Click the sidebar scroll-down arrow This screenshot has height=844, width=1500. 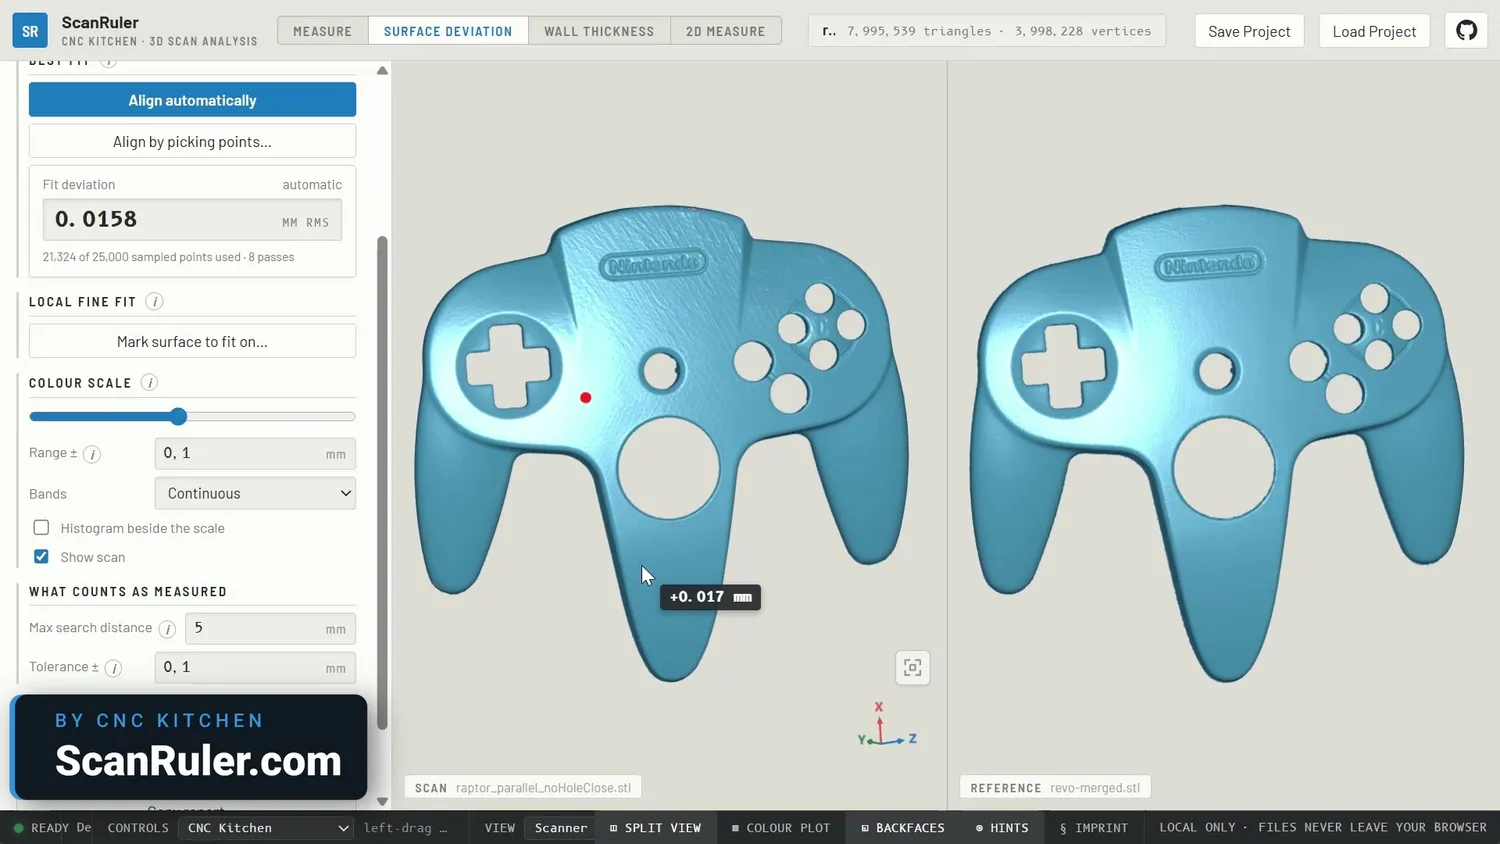click(382, 801)
